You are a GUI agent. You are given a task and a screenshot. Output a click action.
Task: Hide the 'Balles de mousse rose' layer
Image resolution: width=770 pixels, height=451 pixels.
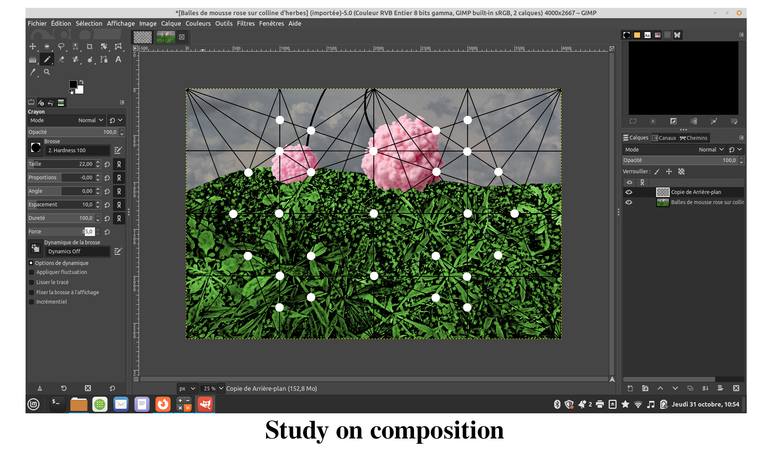[x=629, y=202]
